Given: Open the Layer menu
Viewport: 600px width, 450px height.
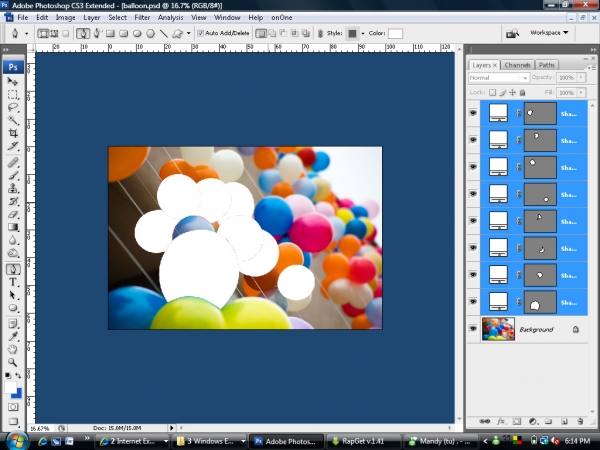Looking at the screenshot, I should [x=91, y=18].
